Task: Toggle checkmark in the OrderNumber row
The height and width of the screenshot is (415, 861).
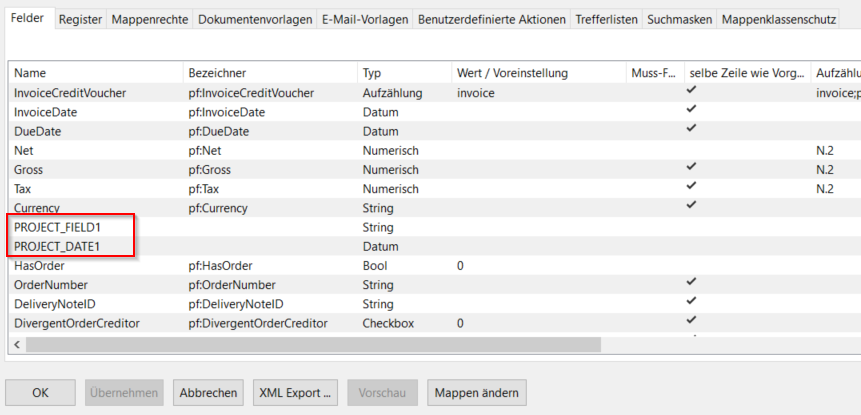Action: point(691,283)
